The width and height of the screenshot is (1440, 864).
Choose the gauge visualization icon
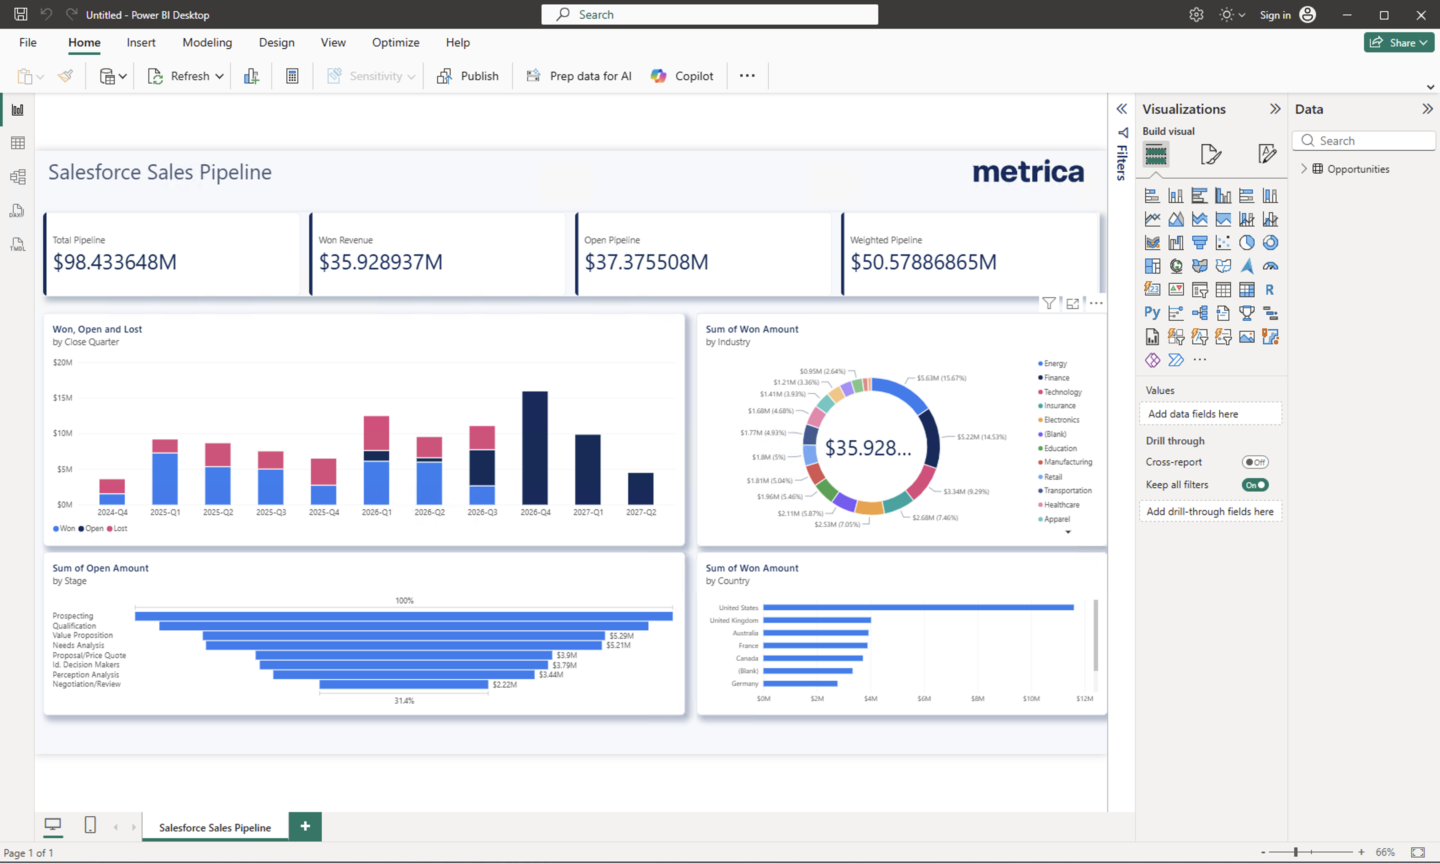pos(1270,266)
